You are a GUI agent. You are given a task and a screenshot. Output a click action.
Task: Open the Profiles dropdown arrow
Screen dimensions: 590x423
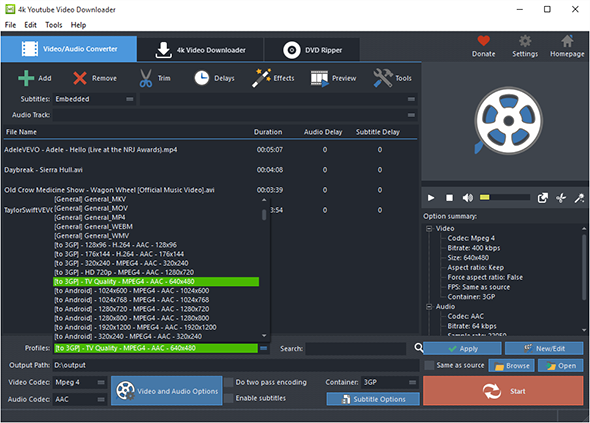tap(263, 348)
